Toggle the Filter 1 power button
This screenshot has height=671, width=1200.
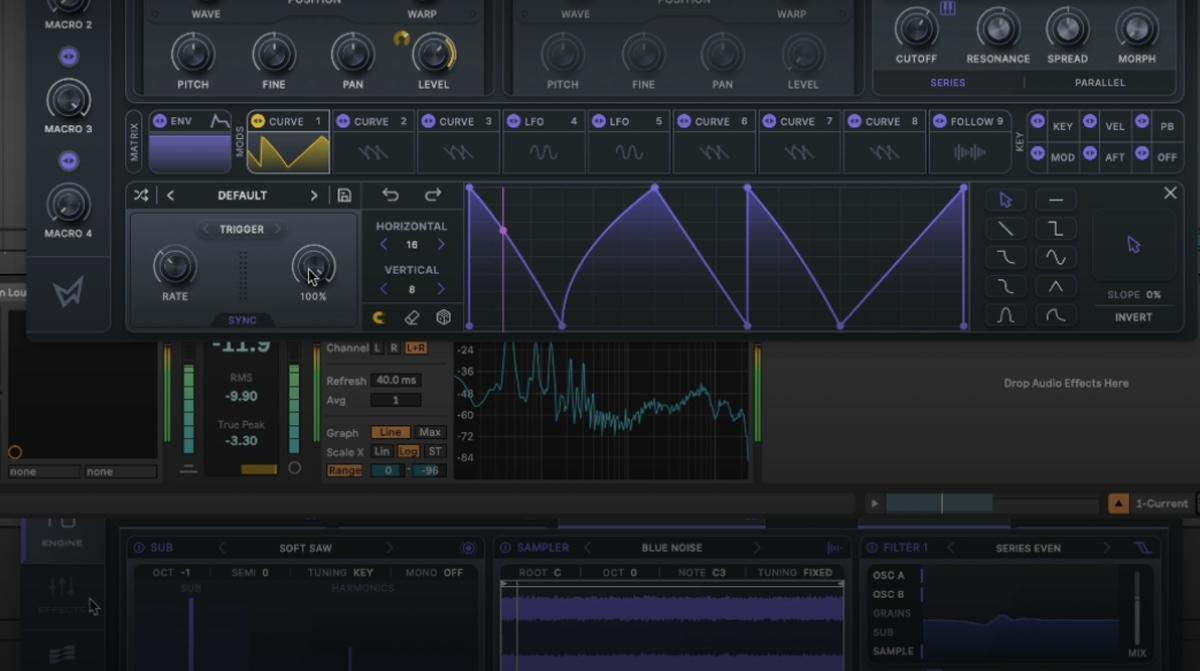click(x=872, y=548)
